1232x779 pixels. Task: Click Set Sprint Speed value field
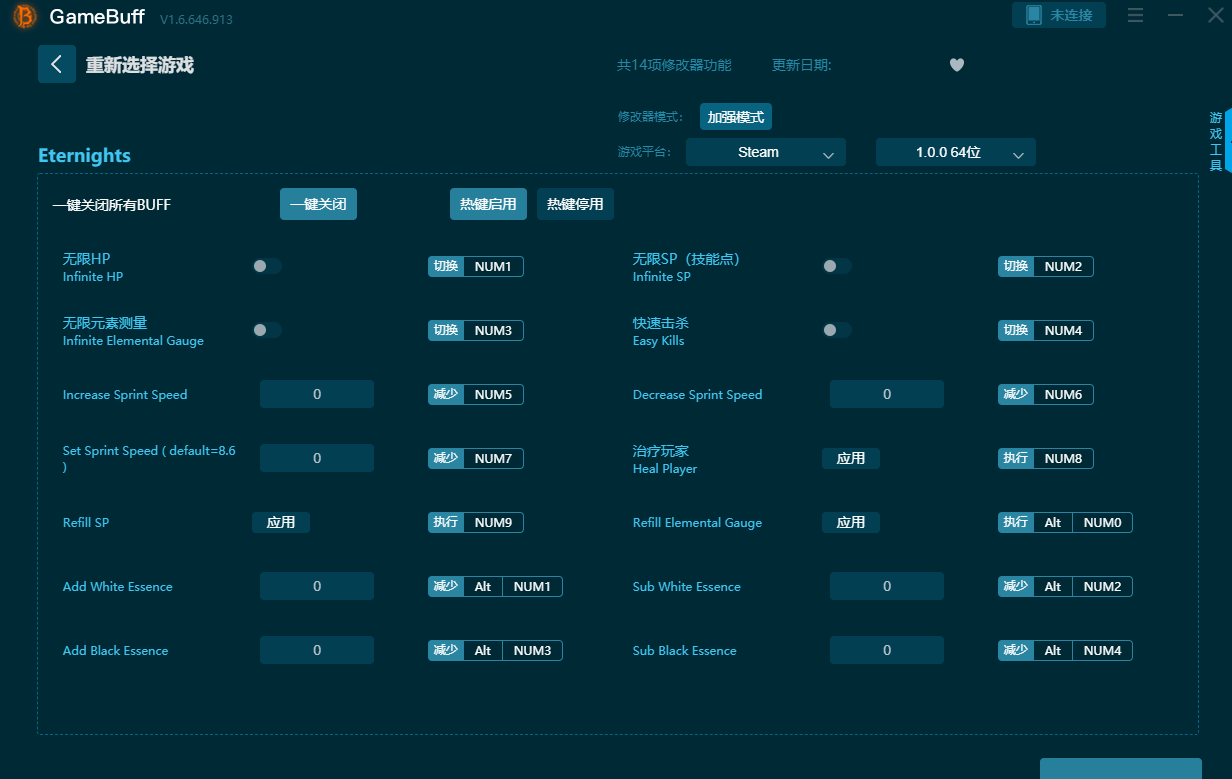click(317, 458)
